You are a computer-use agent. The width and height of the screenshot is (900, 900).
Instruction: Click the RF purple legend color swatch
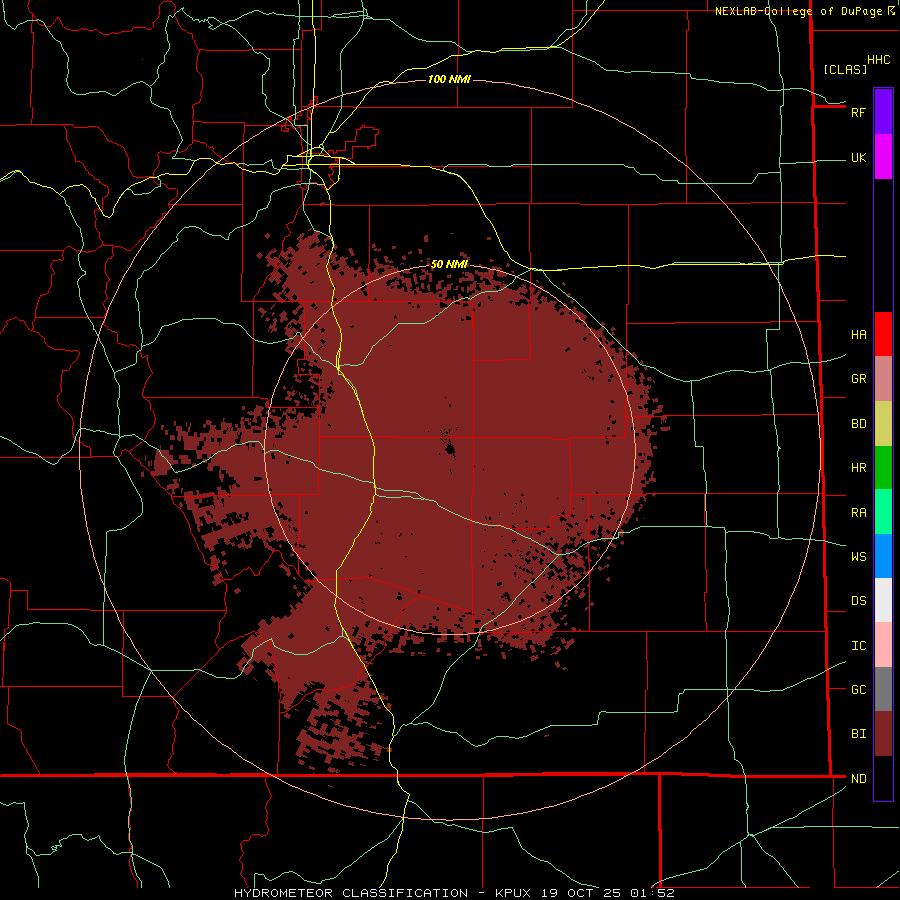coord(883,112)
